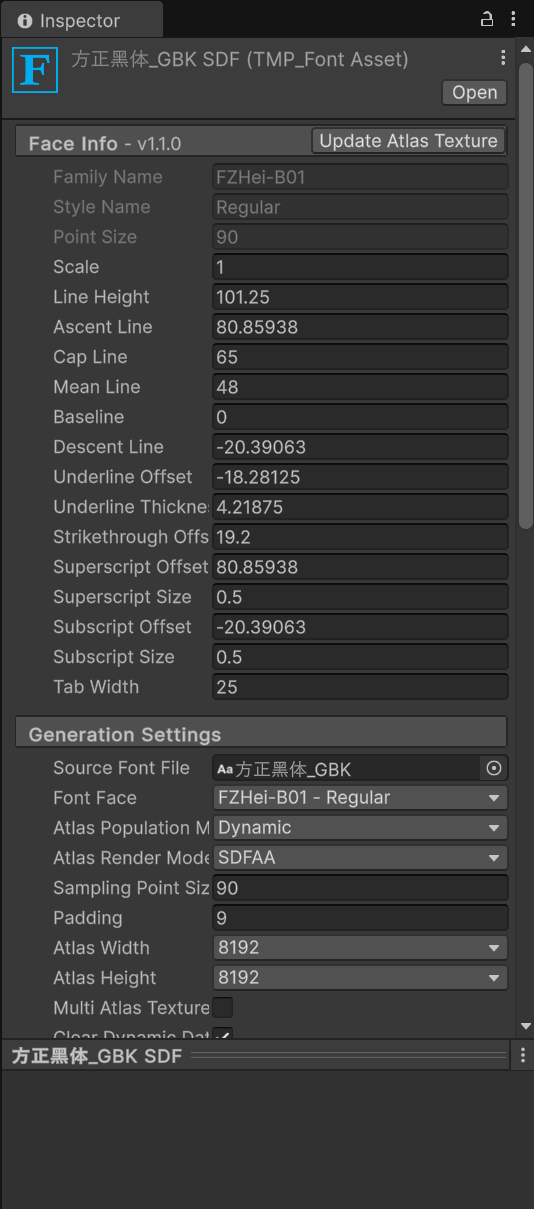The image size is (534, 1209).
Task: Click the info icon on Inspector tab
Action: coord(25,20)
